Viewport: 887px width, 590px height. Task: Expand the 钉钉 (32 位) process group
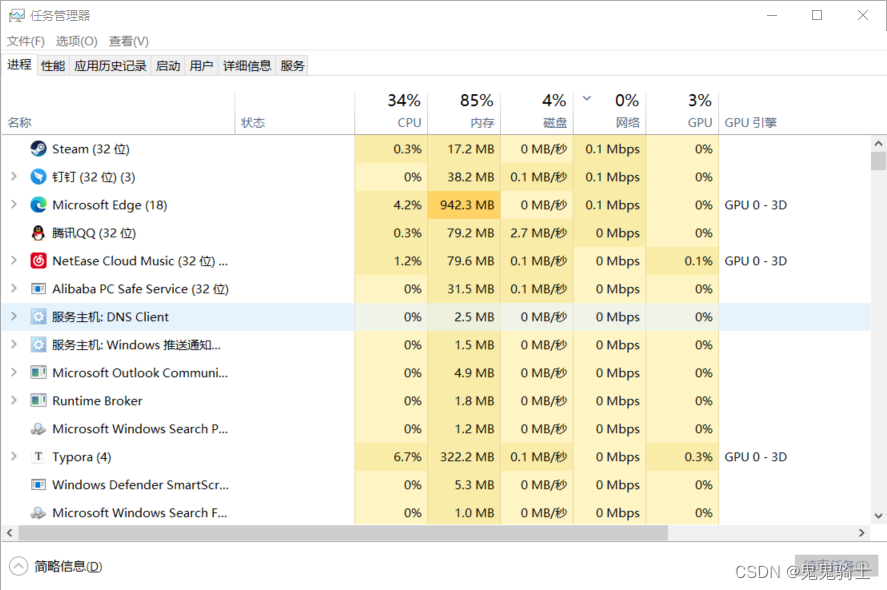pyautogui.click(x=14, y=176)
